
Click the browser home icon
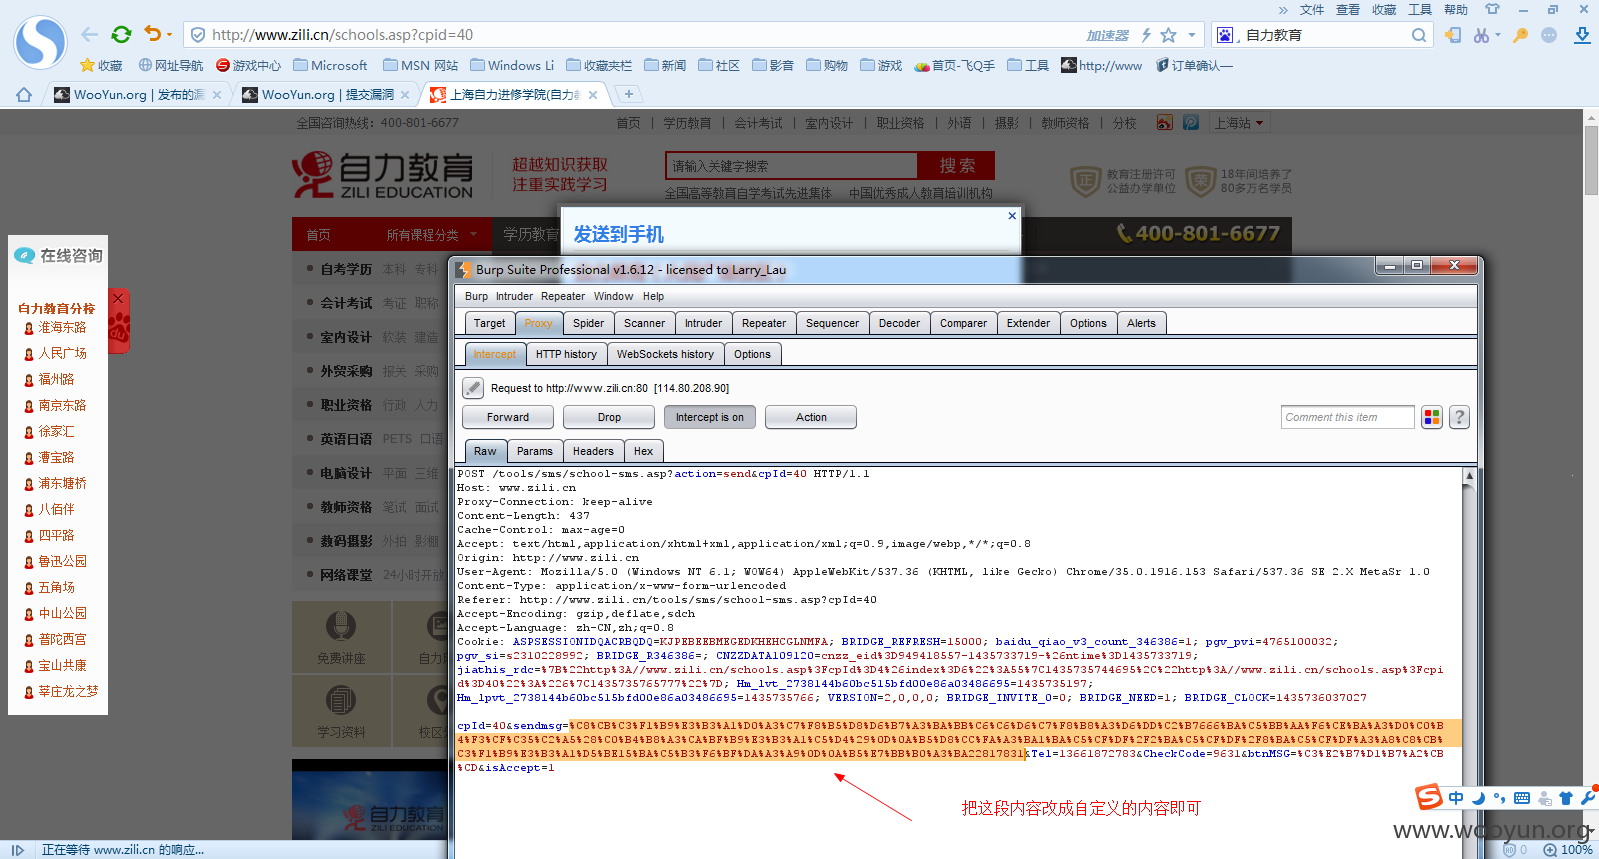click(24, 95)
